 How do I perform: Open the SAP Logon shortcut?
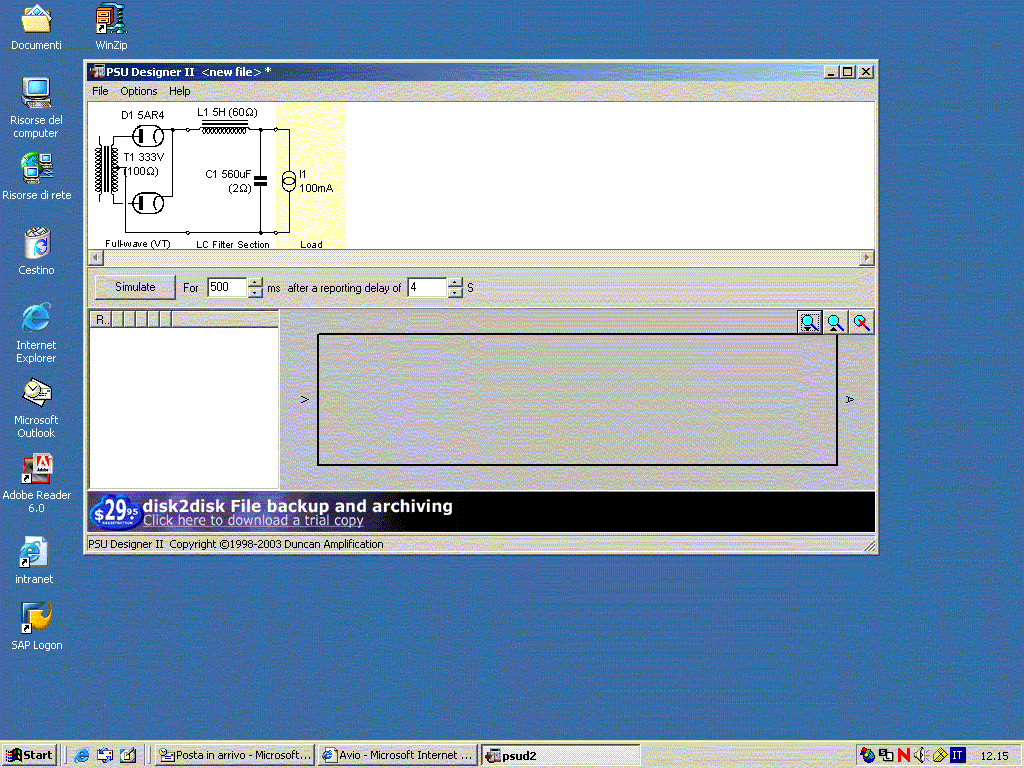(x=36, y=627)
